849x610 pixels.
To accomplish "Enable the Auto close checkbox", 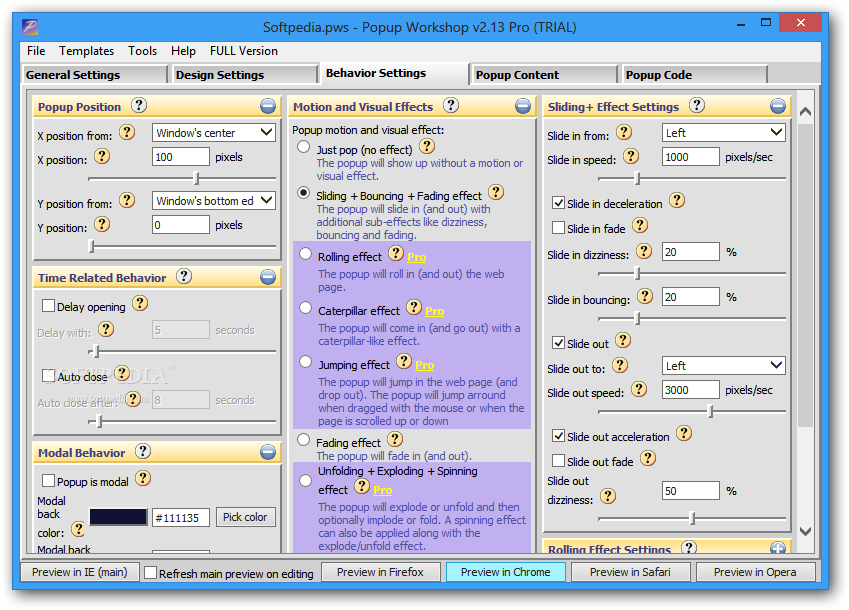I will [48, 376].
